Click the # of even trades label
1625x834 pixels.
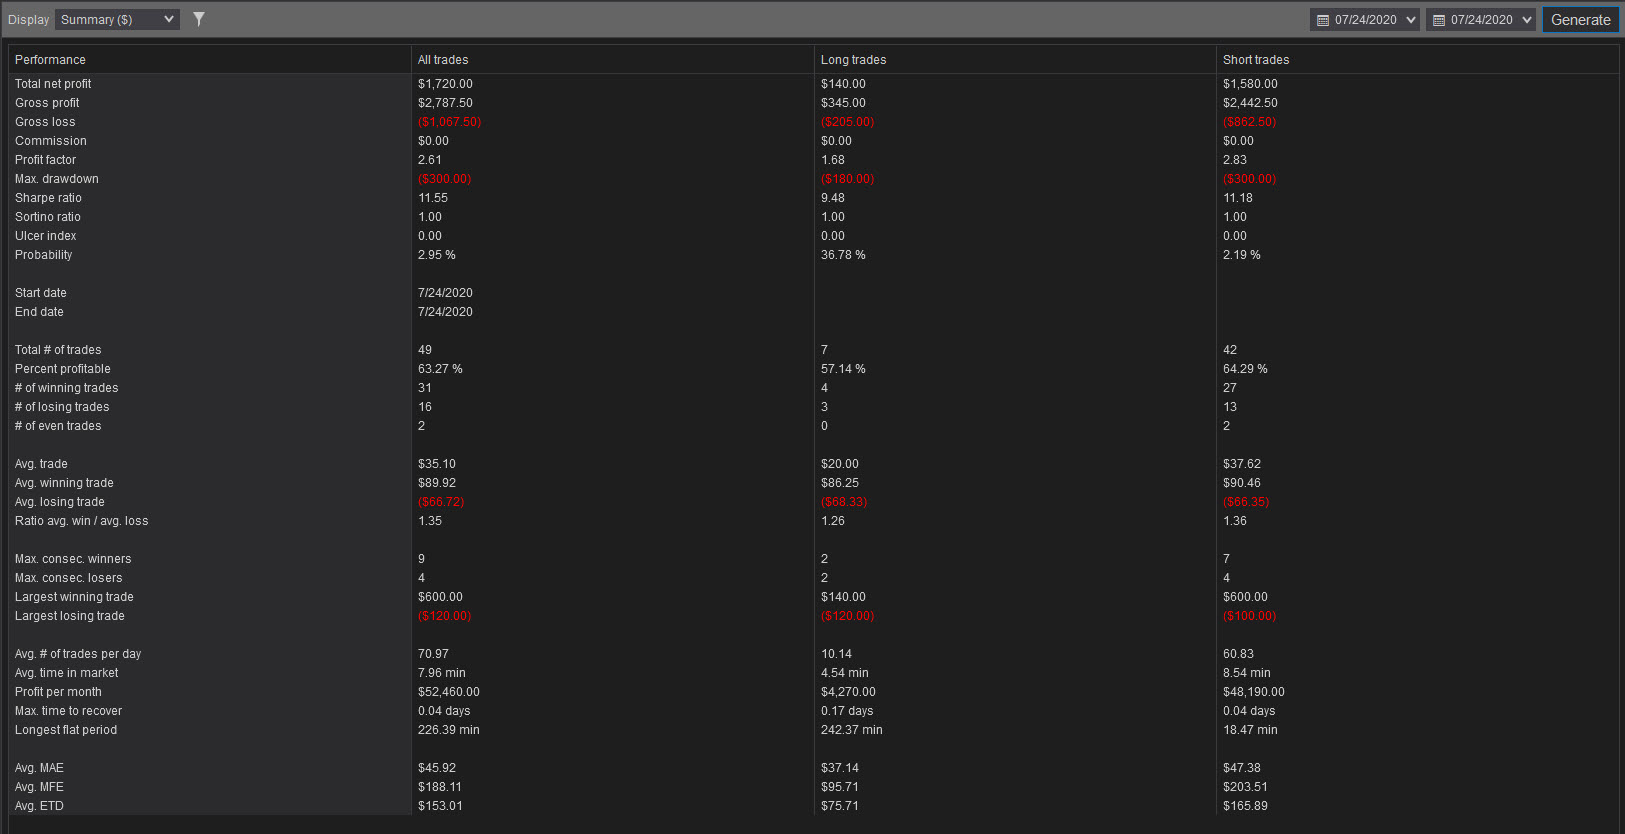[58, 426]
